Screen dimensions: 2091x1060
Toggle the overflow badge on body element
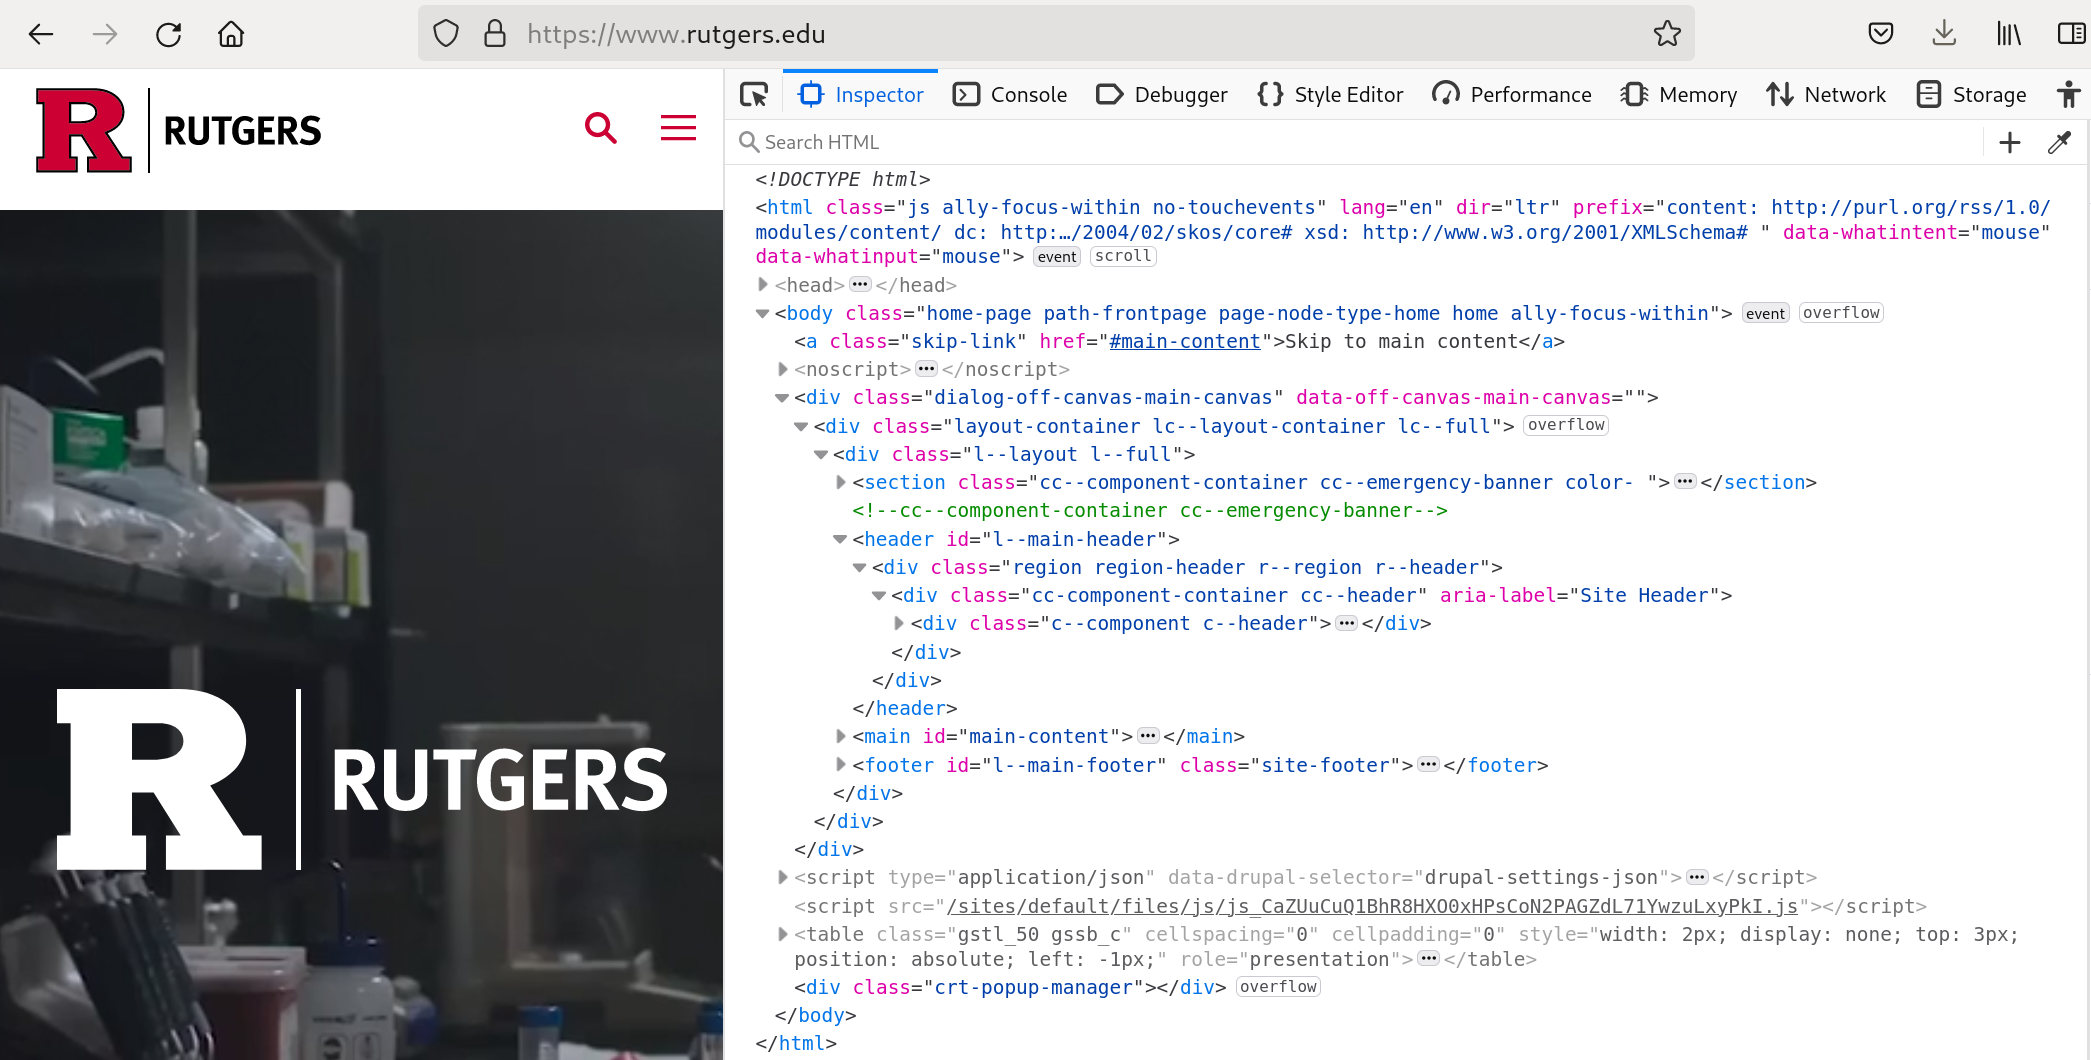(1840, 313)
